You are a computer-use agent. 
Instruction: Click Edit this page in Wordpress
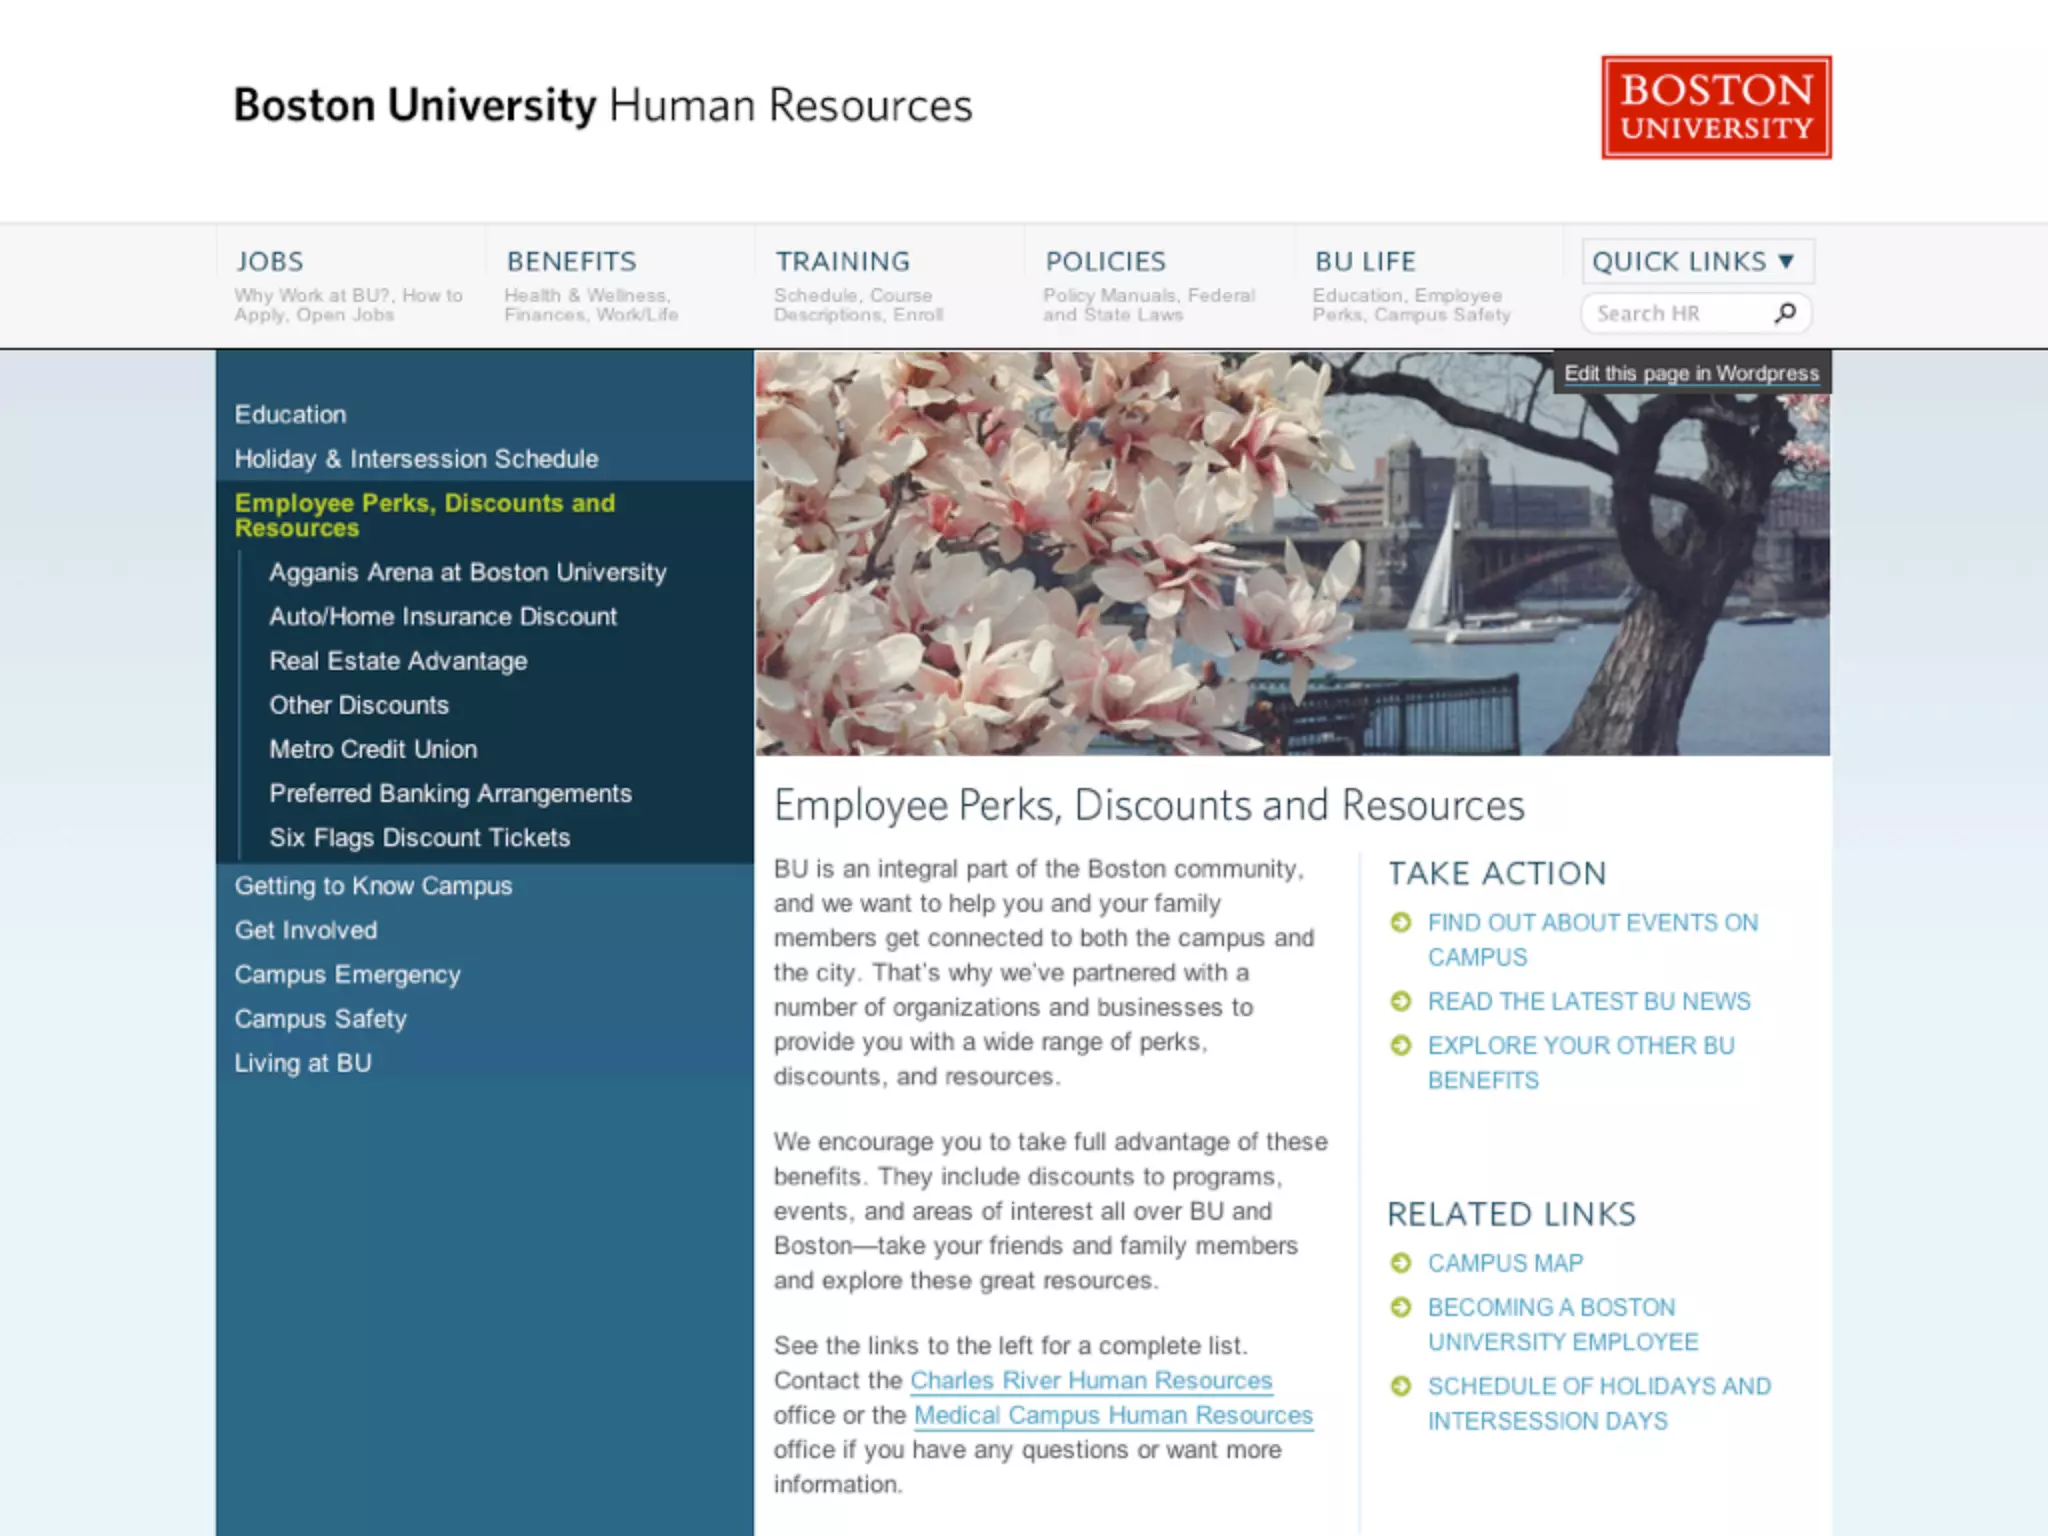(x=1691, y=373)
